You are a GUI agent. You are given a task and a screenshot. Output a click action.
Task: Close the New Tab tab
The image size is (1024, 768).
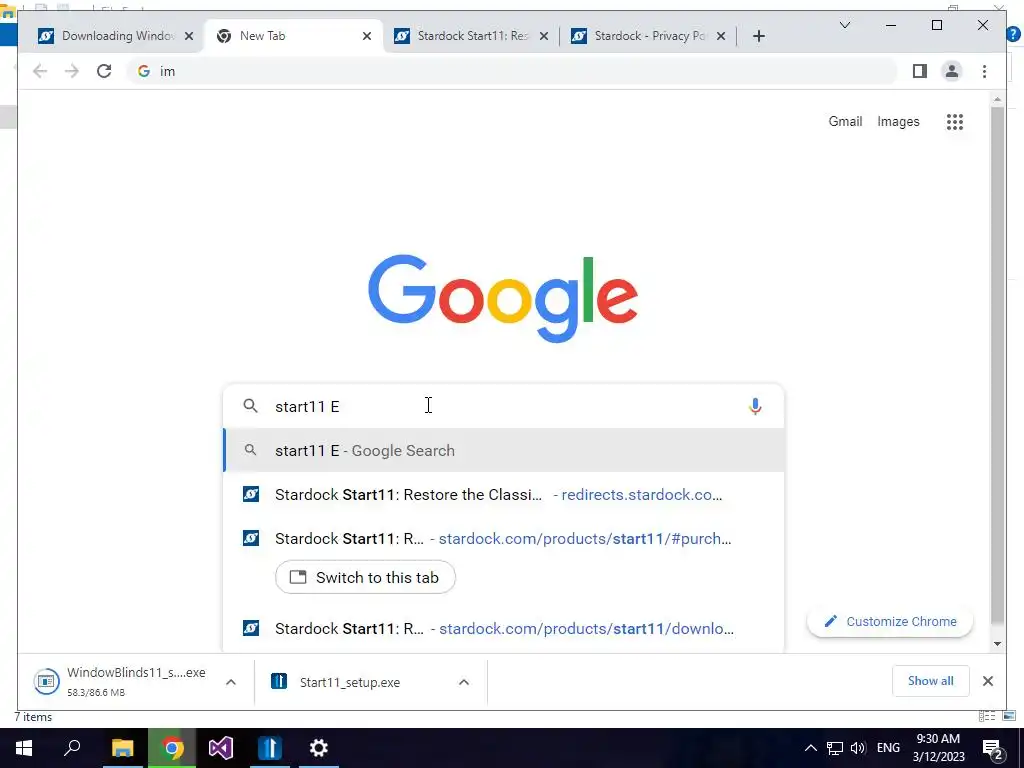[367, 36]
